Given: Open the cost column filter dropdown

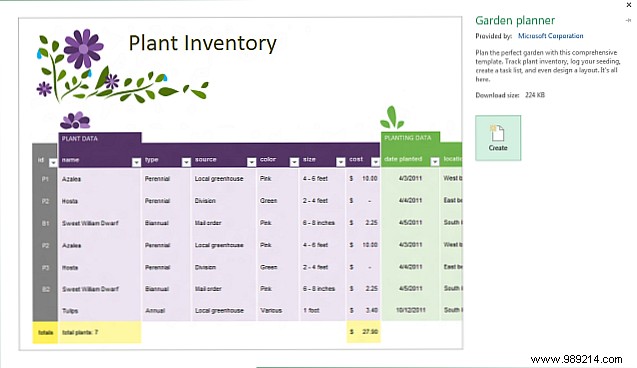Looking at the screenshot, I should 375,162.
